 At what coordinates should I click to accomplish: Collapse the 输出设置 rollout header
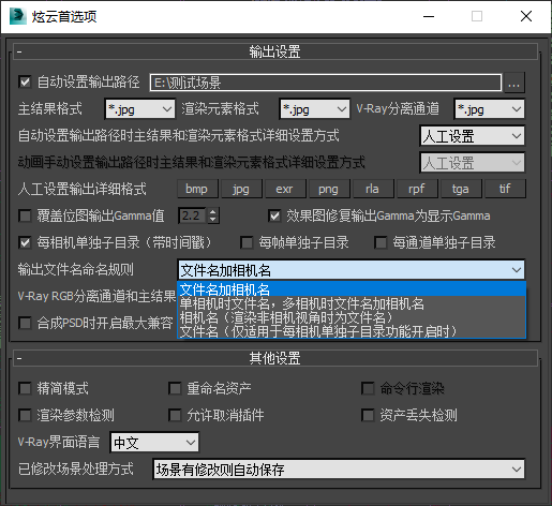(275, 52)
